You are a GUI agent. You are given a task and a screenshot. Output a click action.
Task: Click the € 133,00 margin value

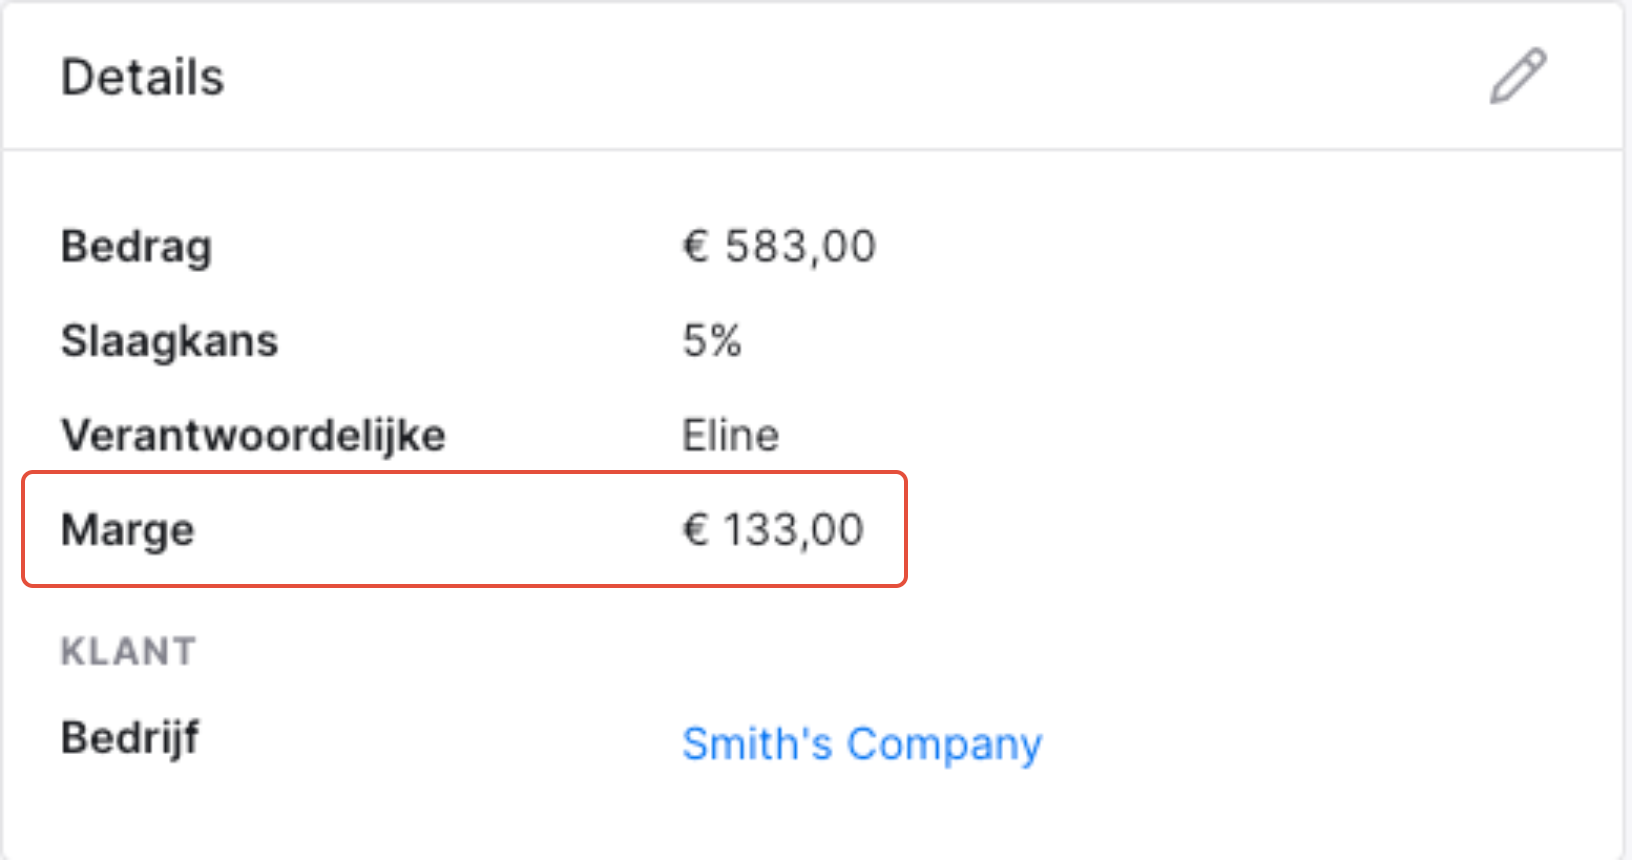tap(773, 530)
